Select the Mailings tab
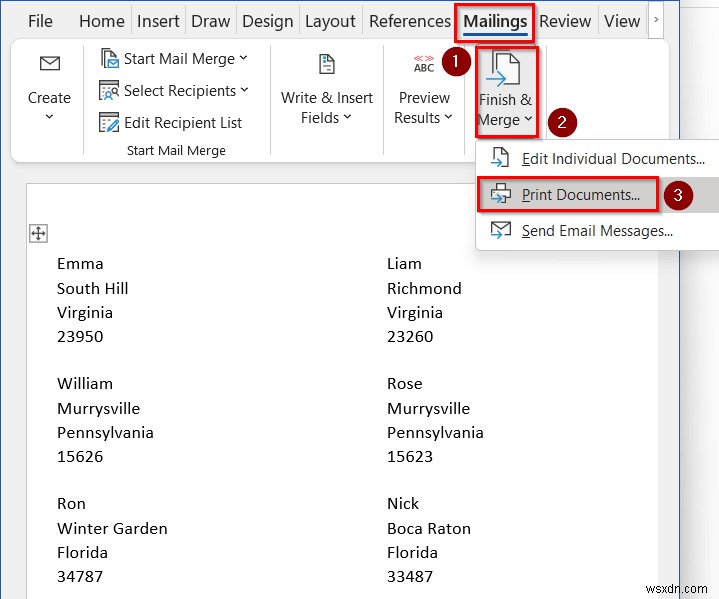 coord(495,21)
